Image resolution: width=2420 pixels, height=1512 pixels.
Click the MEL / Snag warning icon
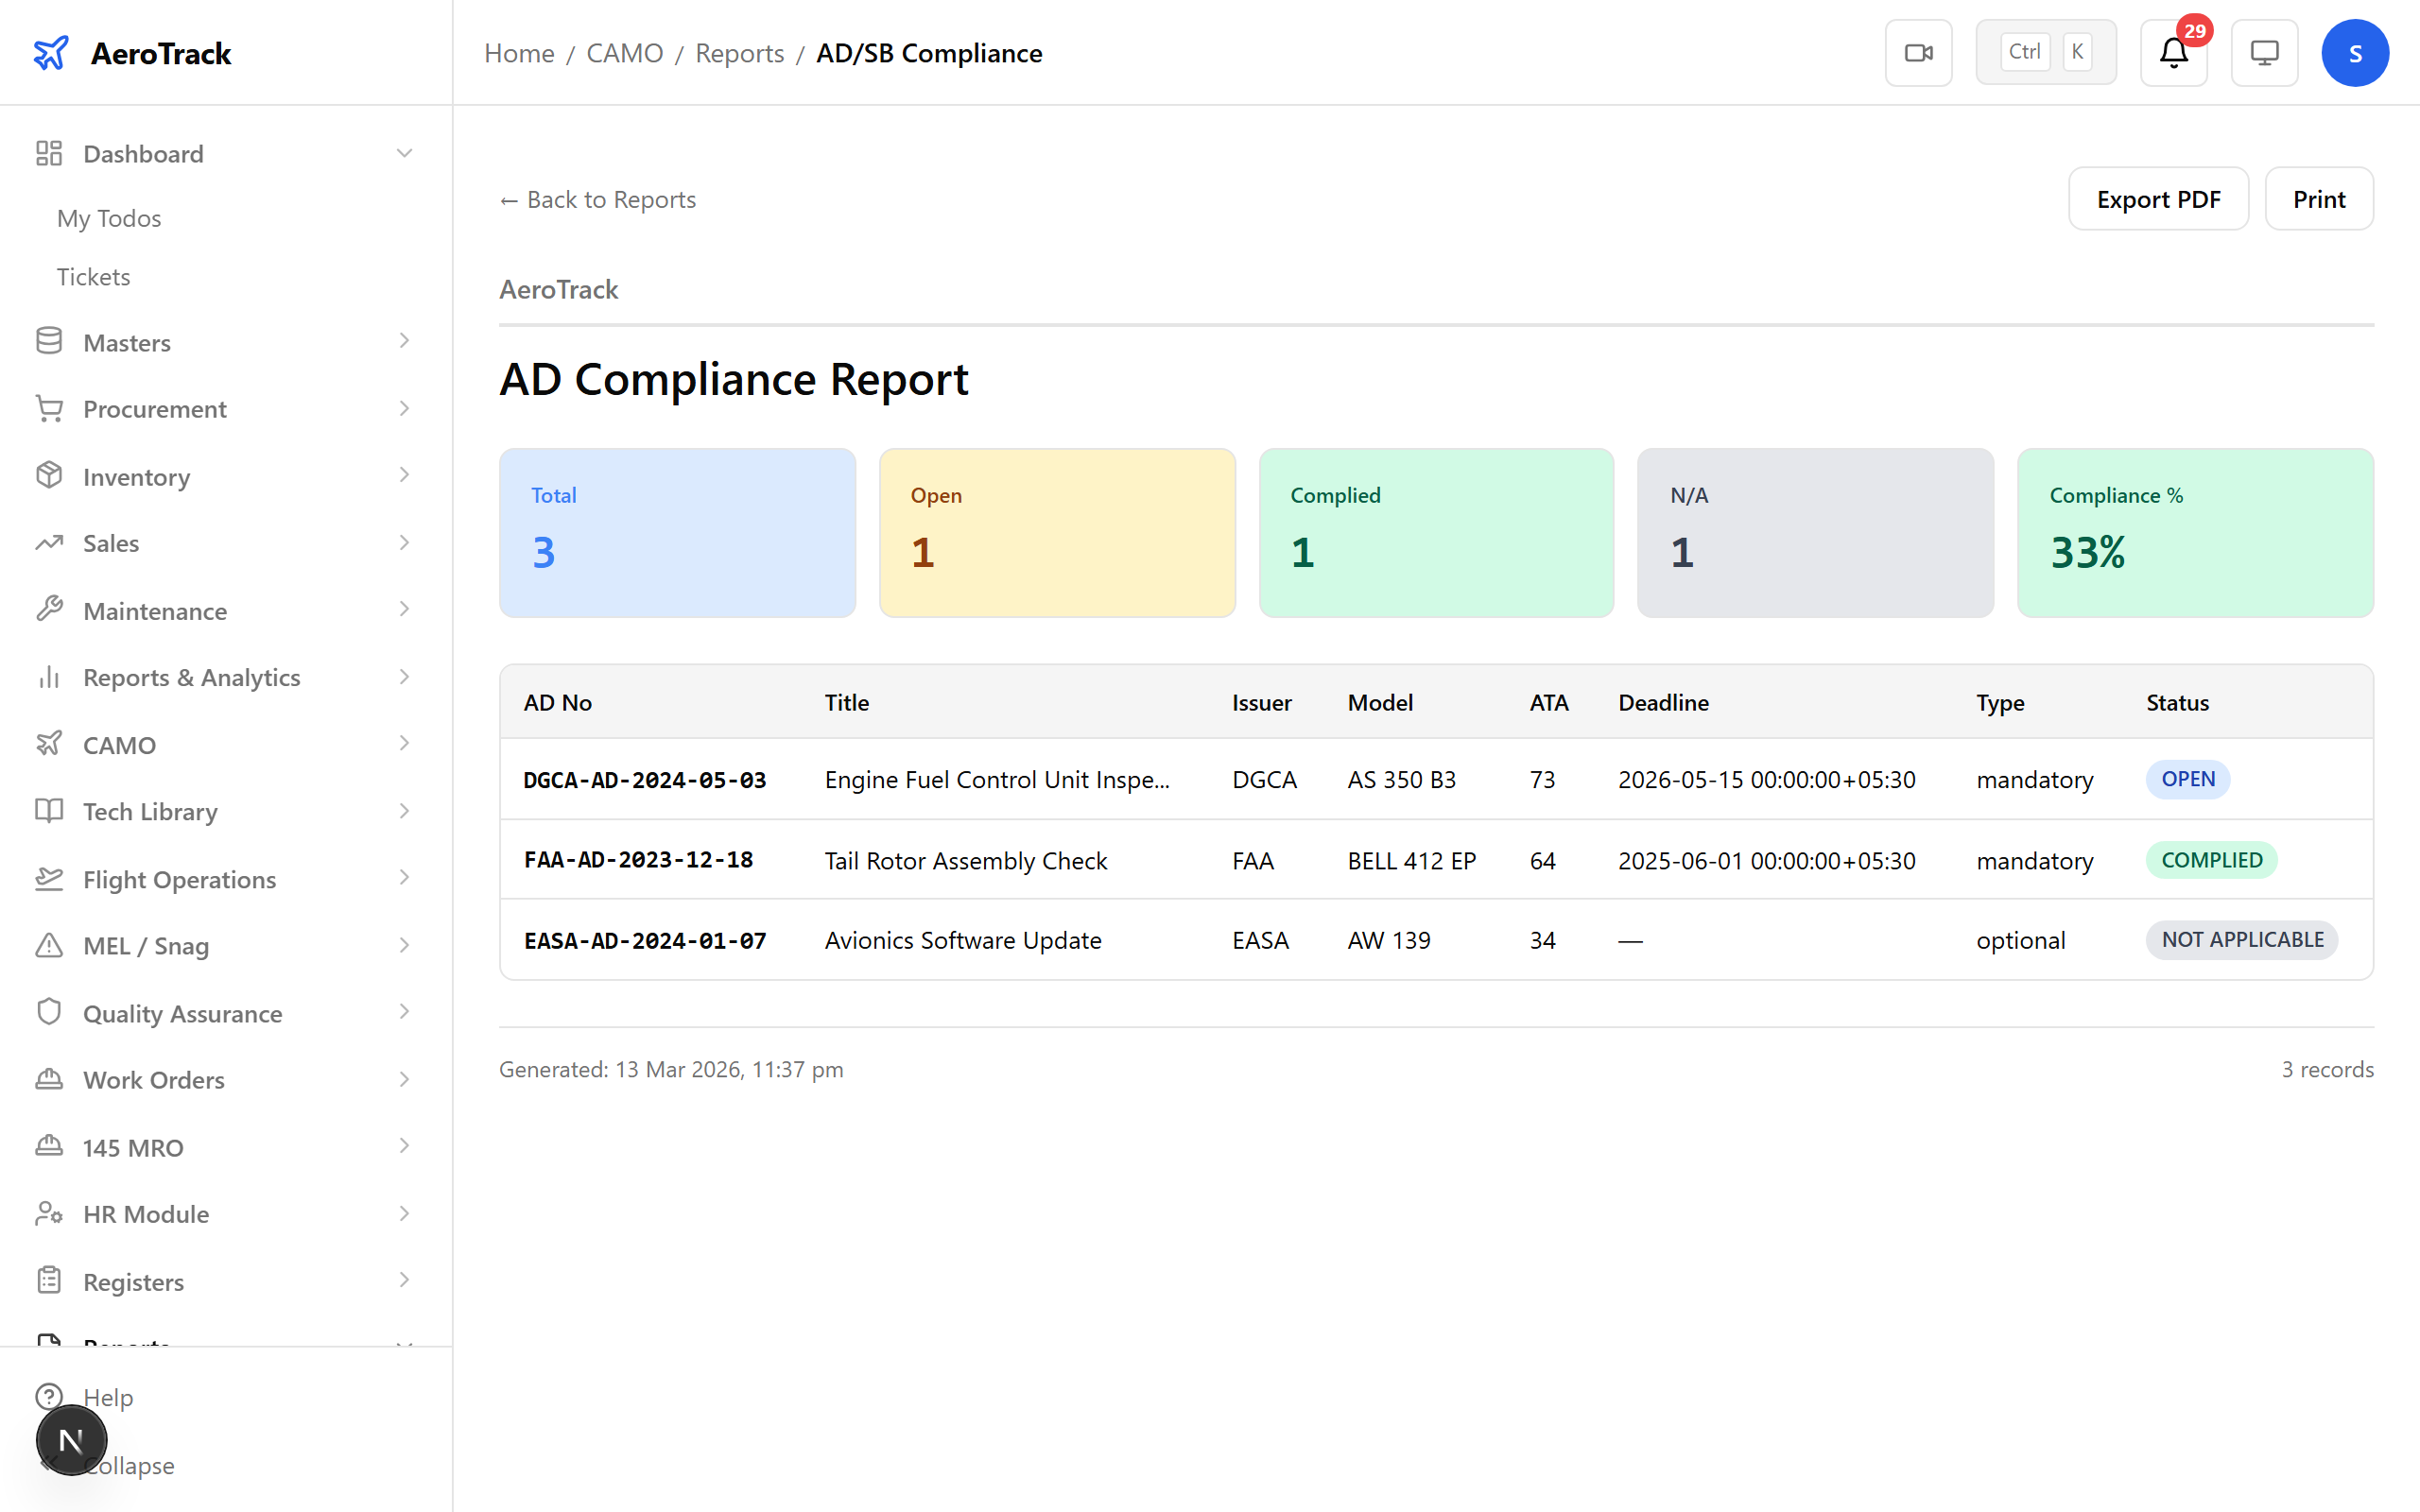coord(49,945)
